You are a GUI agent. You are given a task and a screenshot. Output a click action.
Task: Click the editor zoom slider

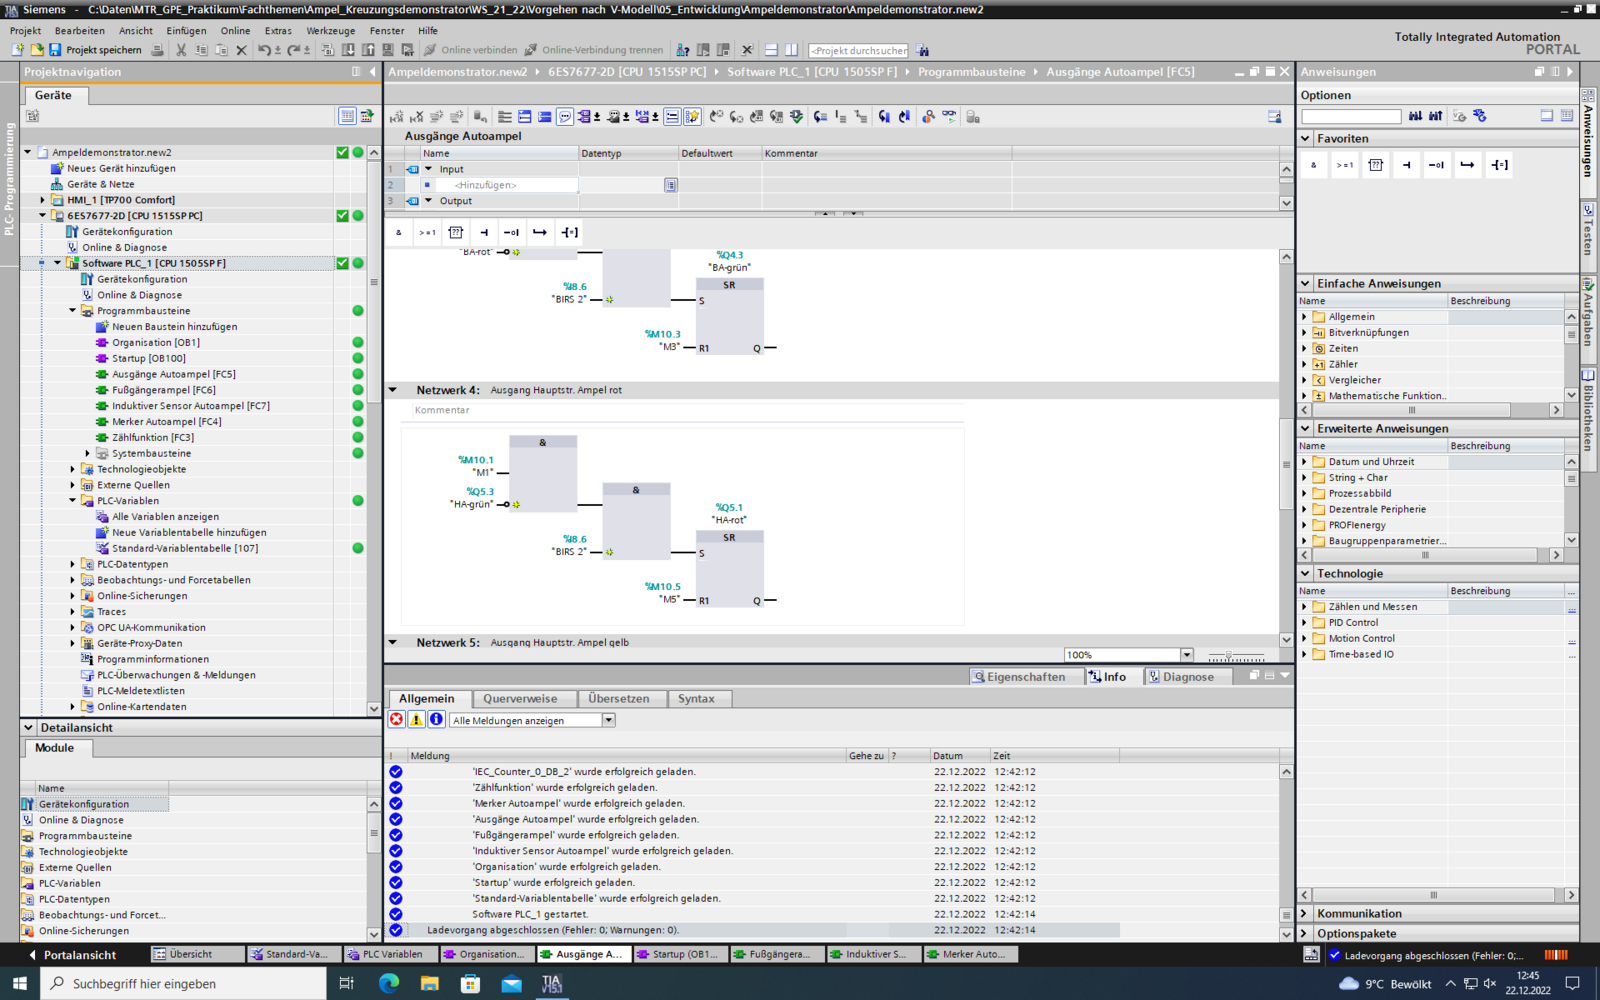[x=1230, y=656]
